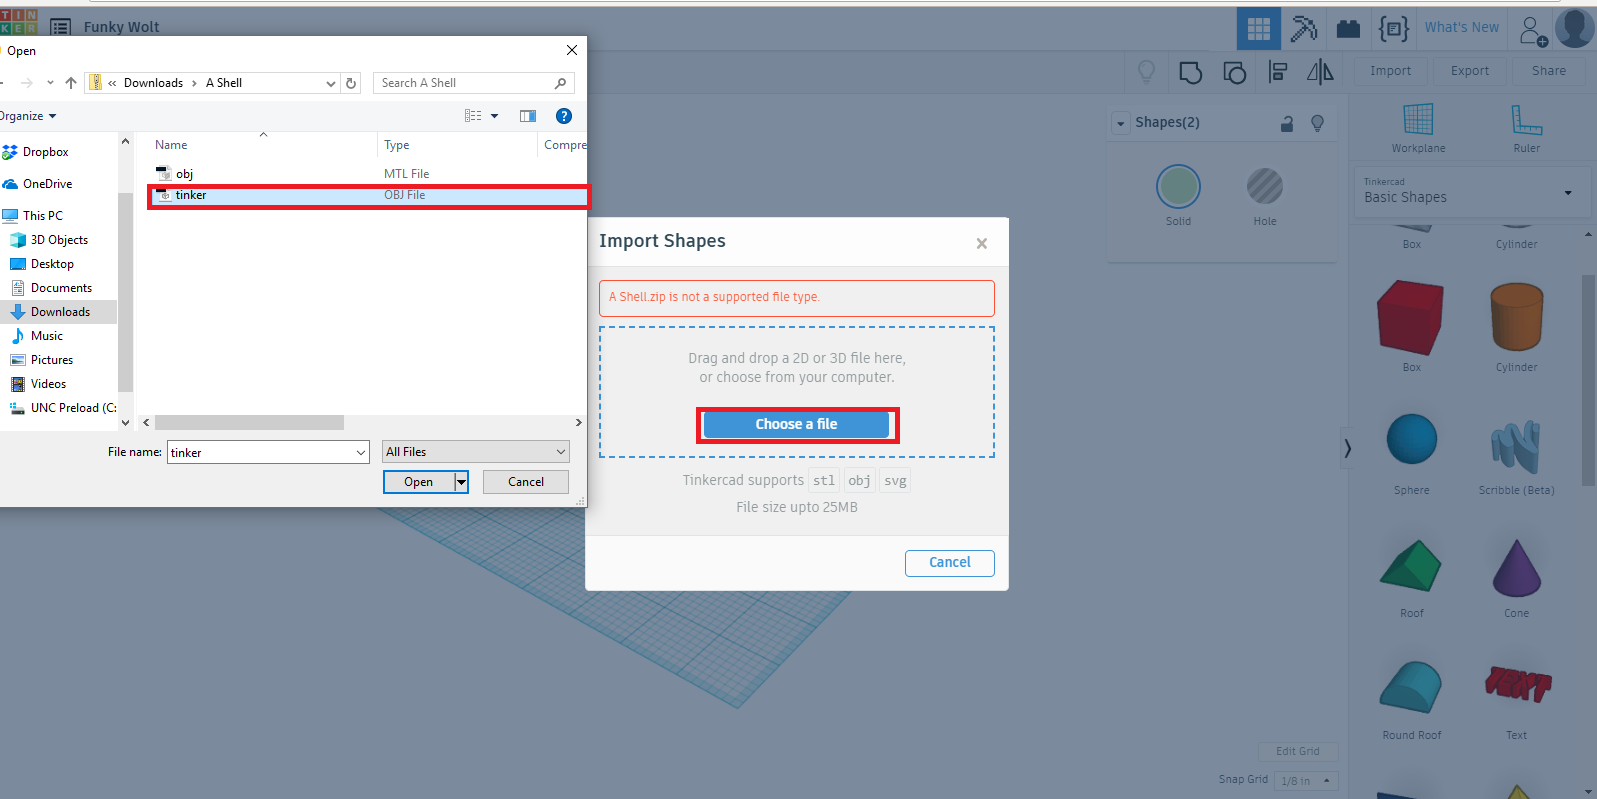
Task: Open the design list icon beside Funky Wolt
Action: [60, 27]
